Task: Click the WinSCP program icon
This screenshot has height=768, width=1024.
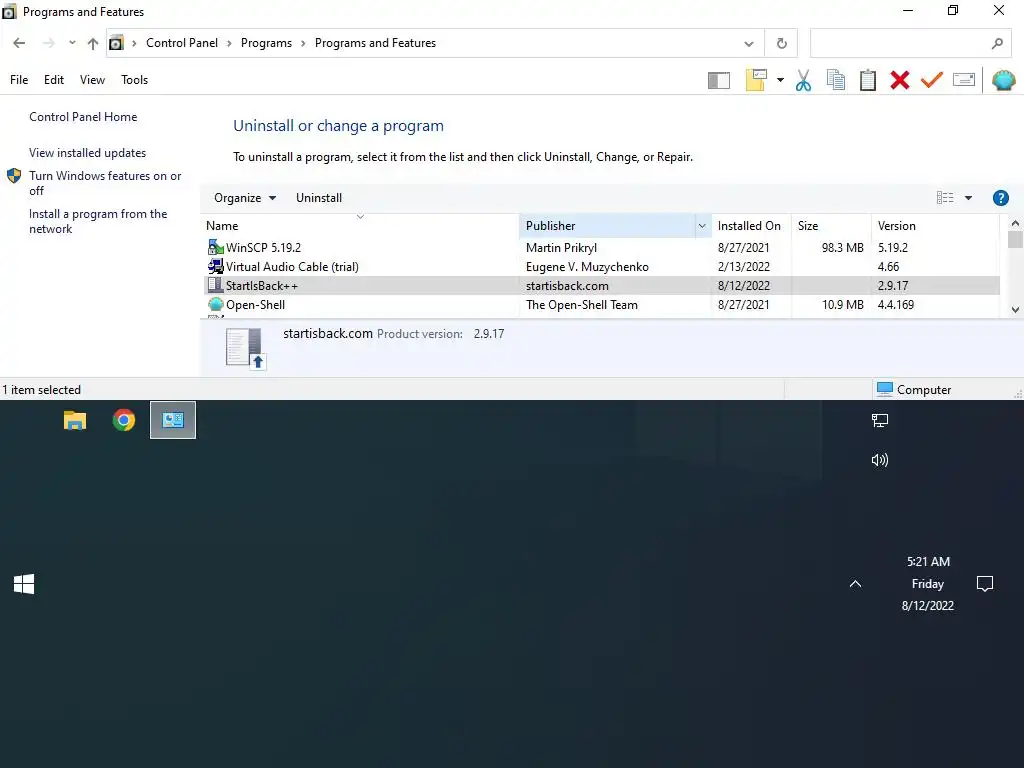Action: pyautogui.click(x=215, y=248)
